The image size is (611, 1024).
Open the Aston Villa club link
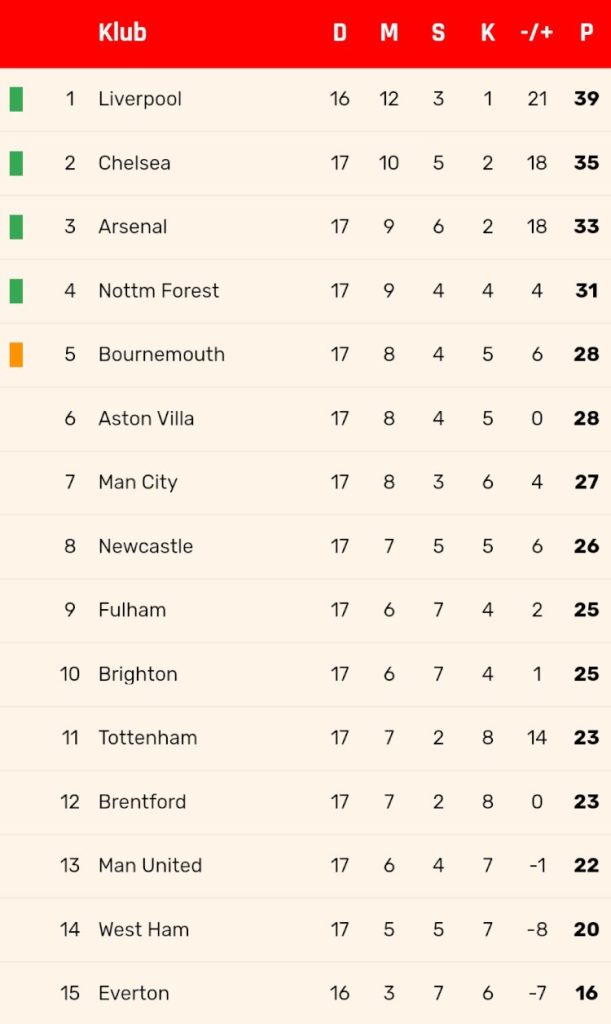pos(146,419)
